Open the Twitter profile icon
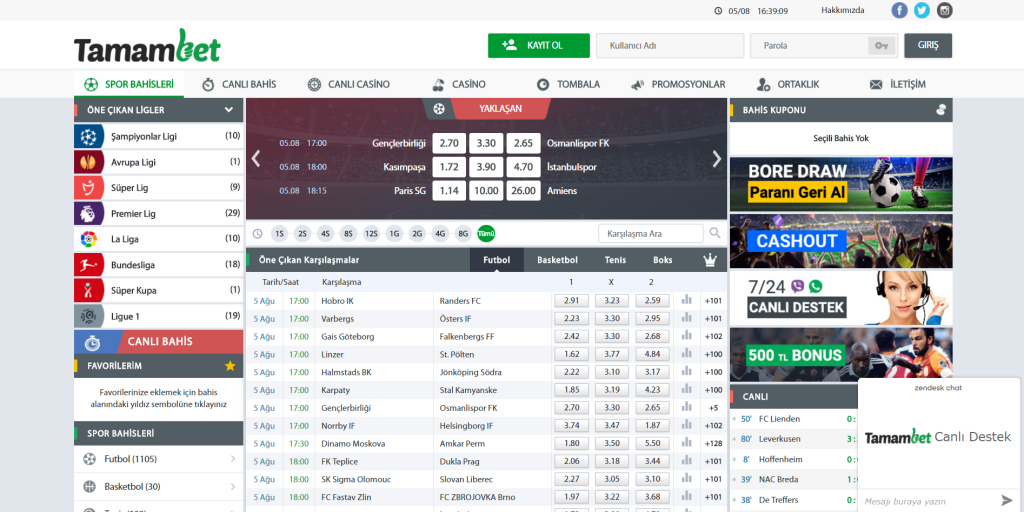 921,10
